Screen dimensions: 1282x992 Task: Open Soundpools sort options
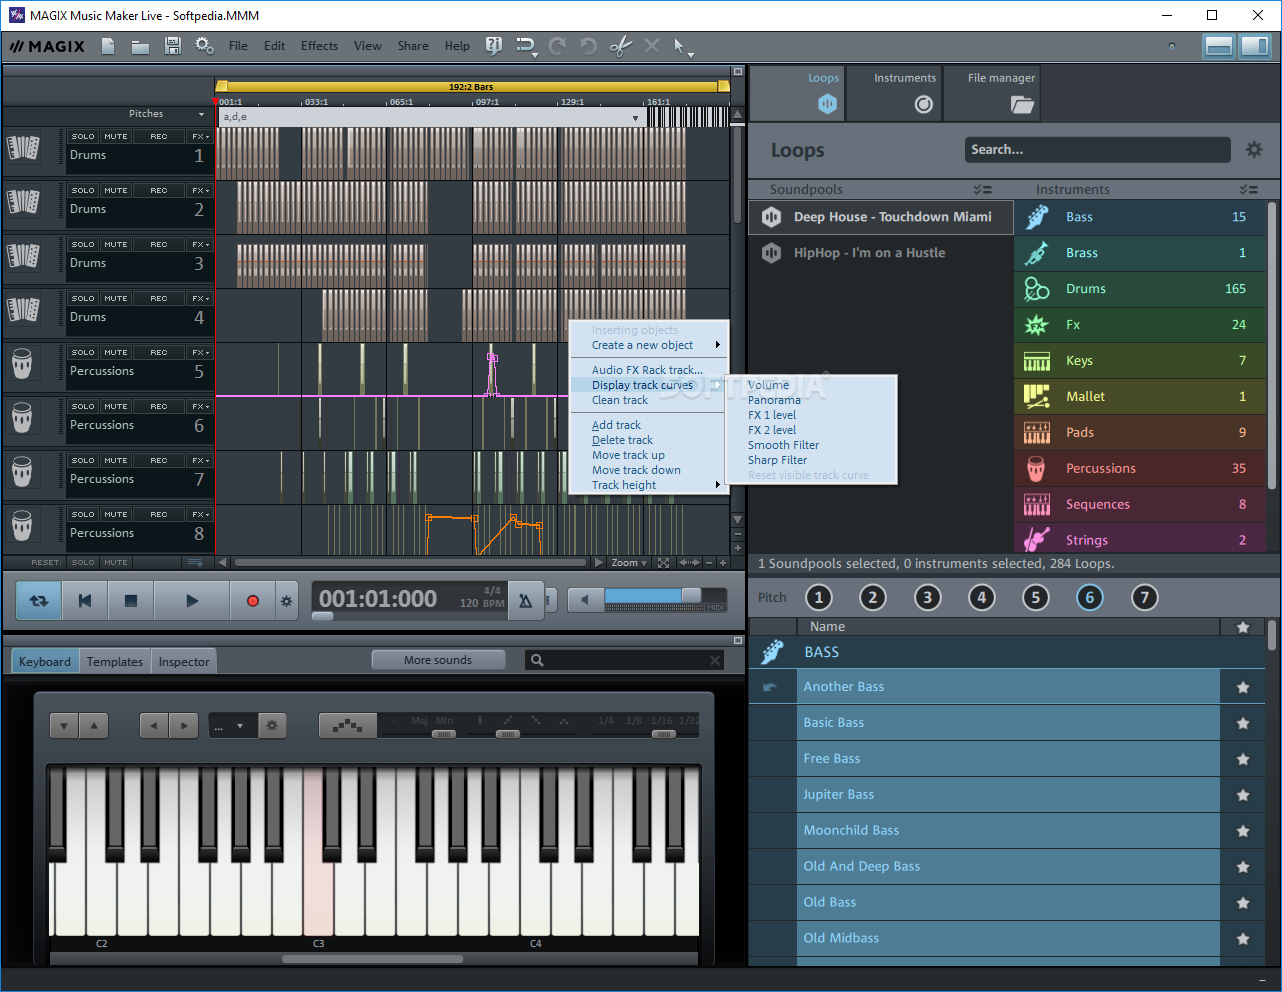pos(982,189)
